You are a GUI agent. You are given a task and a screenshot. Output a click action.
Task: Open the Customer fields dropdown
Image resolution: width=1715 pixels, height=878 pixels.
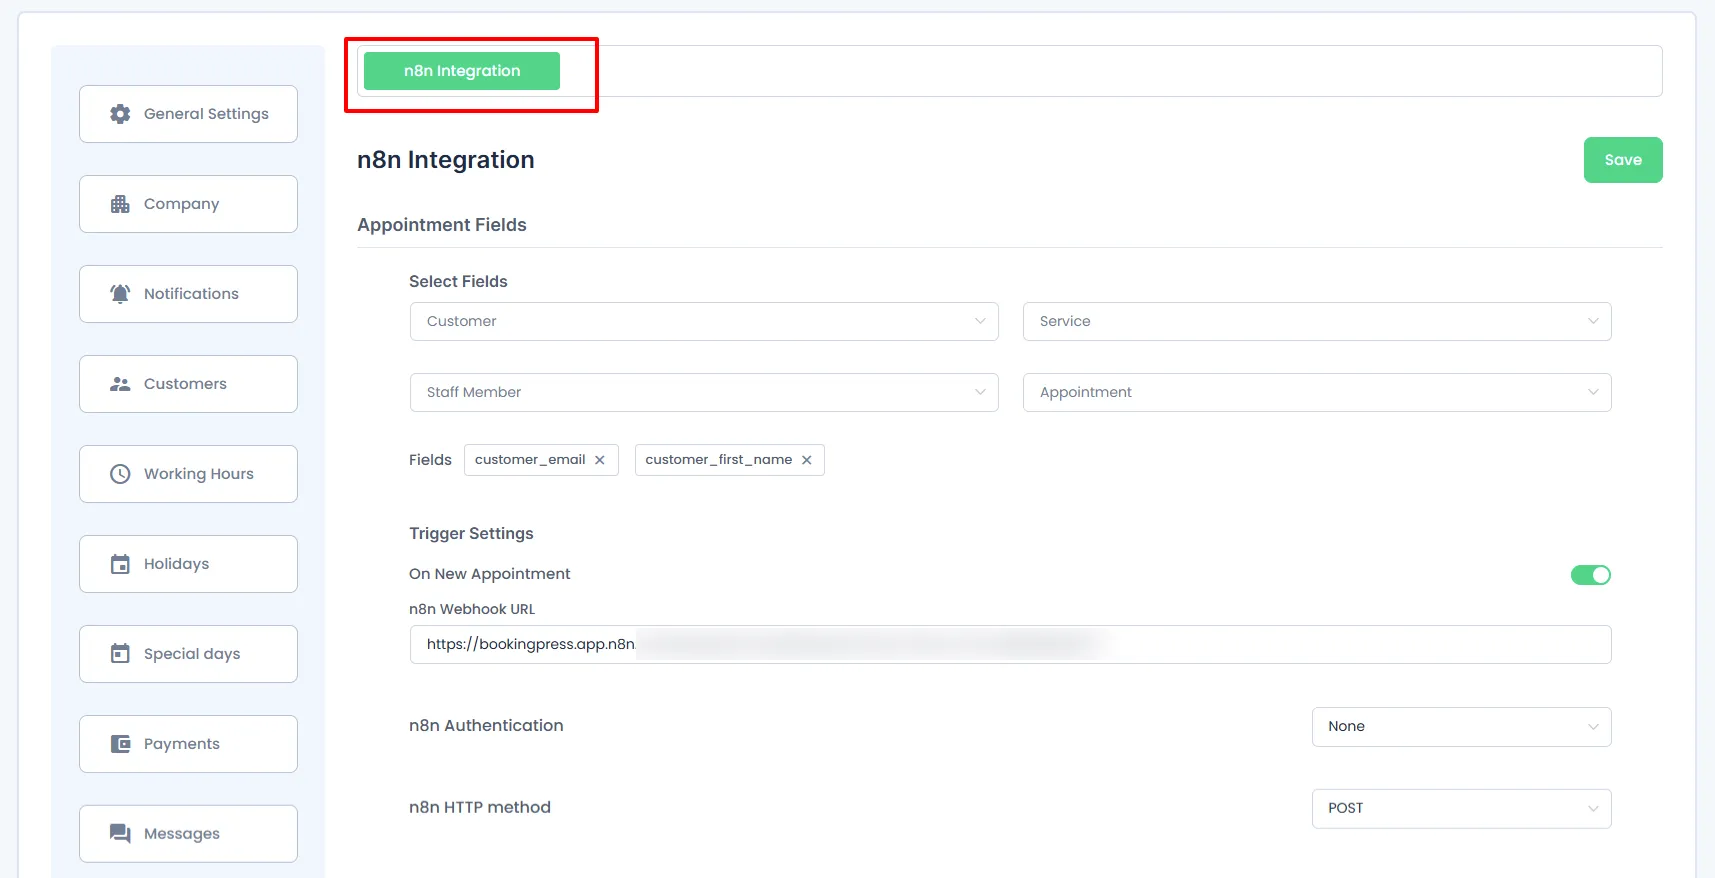[x=704, y=321]
